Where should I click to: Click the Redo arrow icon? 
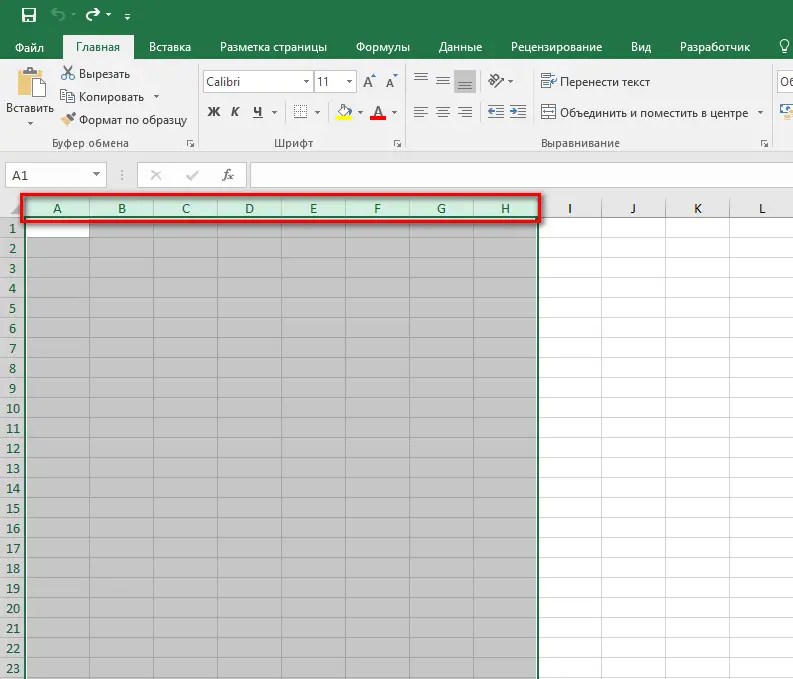click(x=93, y=15)
